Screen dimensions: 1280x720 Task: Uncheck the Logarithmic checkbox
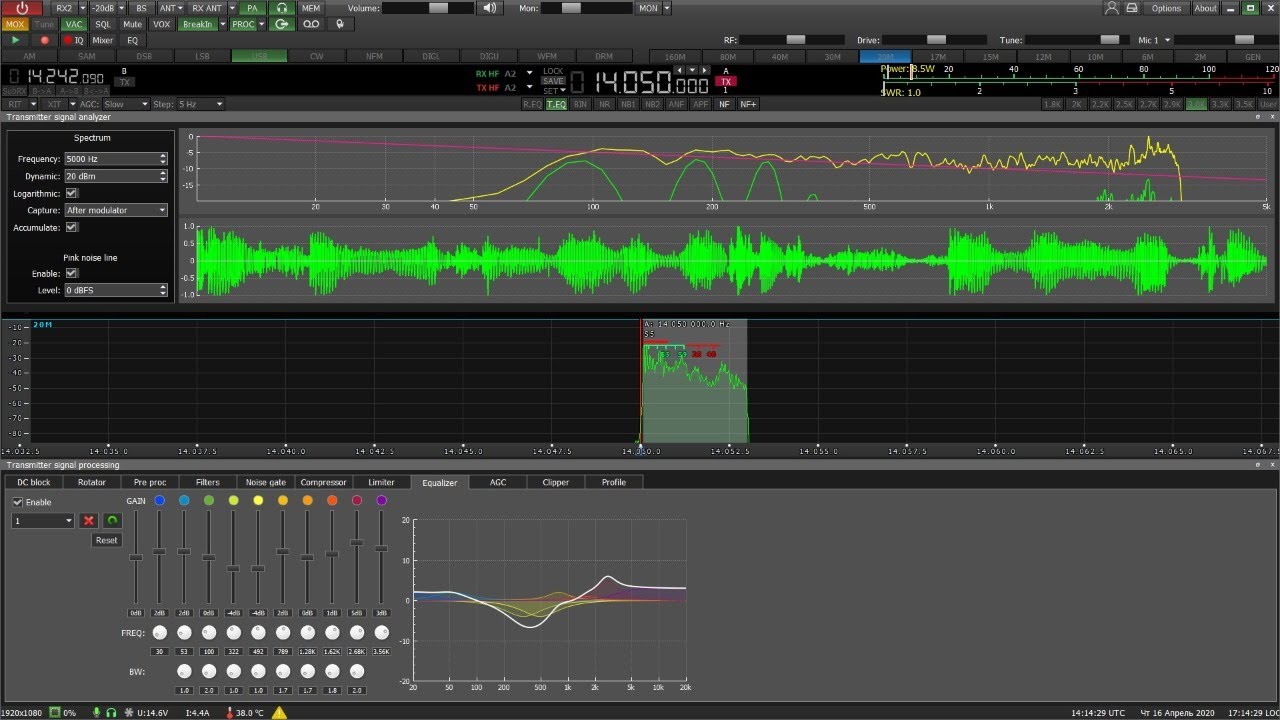[71, 193]
